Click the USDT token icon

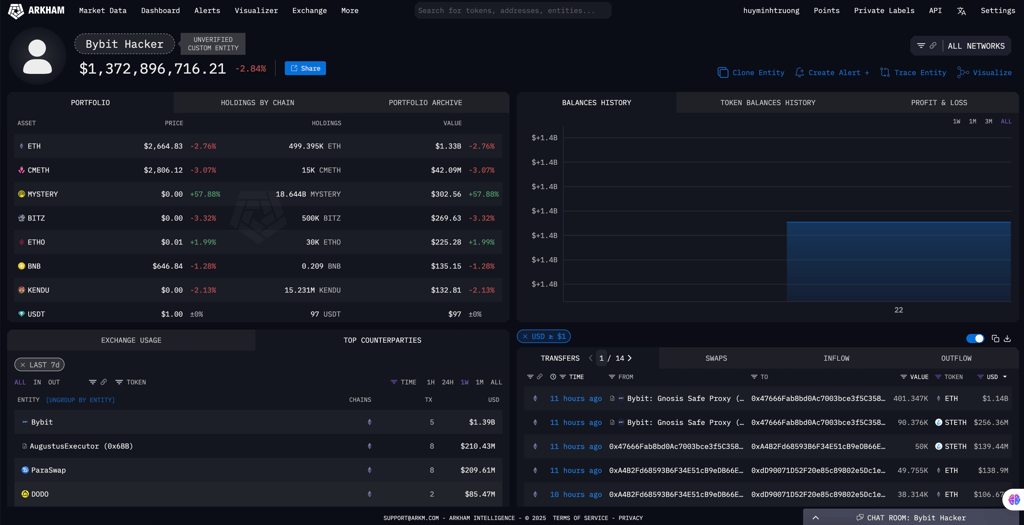(x=21, y=314)
